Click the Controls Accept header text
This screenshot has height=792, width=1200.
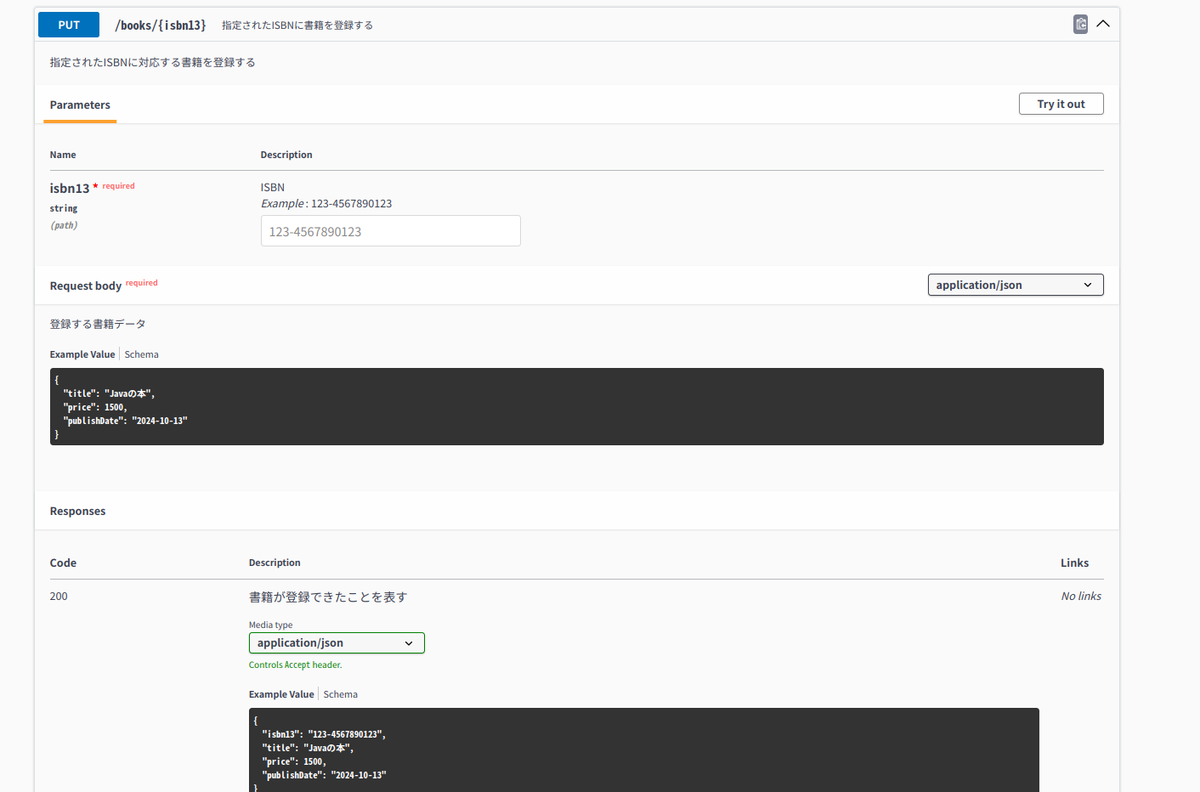294,664
